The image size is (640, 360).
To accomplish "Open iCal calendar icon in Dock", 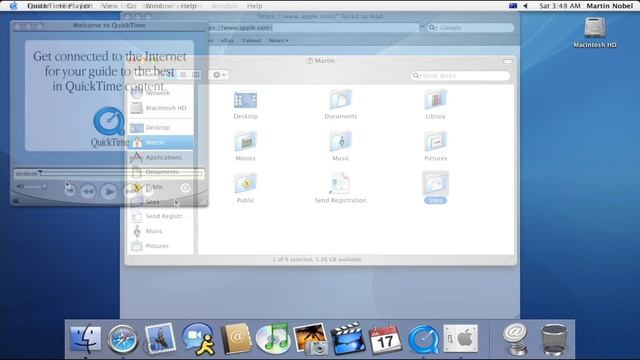I will [385, 340].
